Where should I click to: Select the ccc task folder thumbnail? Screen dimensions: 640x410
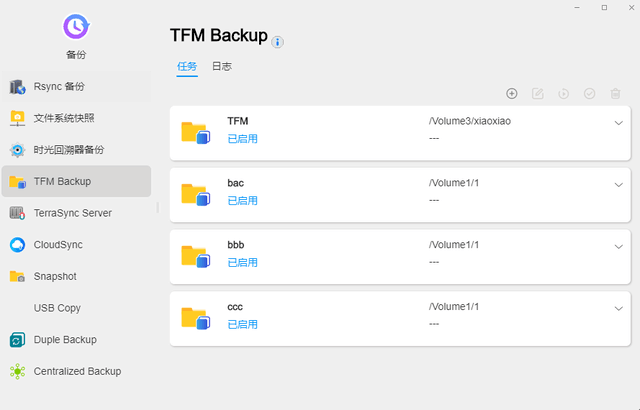pos(196,318)
